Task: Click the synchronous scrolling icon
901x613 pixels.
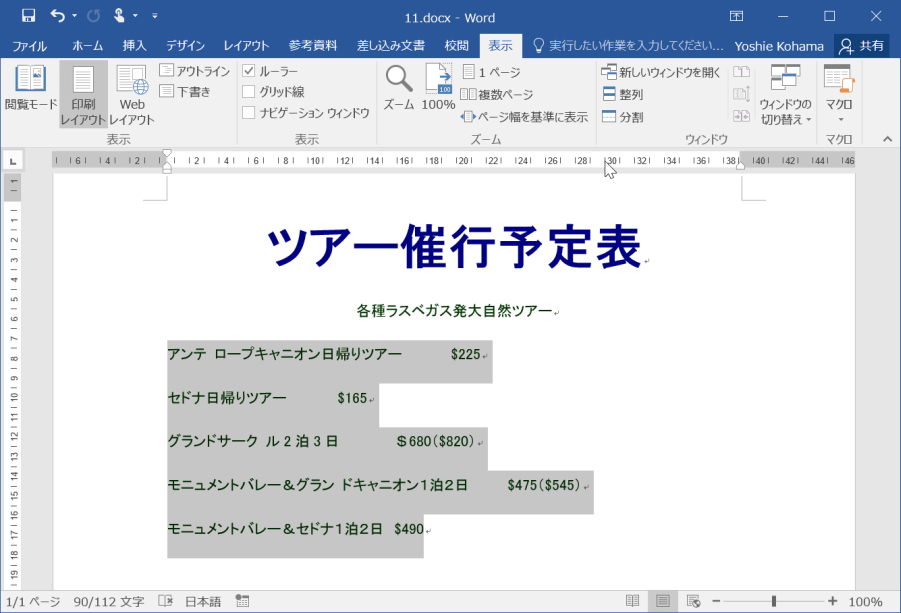Action: [741, 94]
